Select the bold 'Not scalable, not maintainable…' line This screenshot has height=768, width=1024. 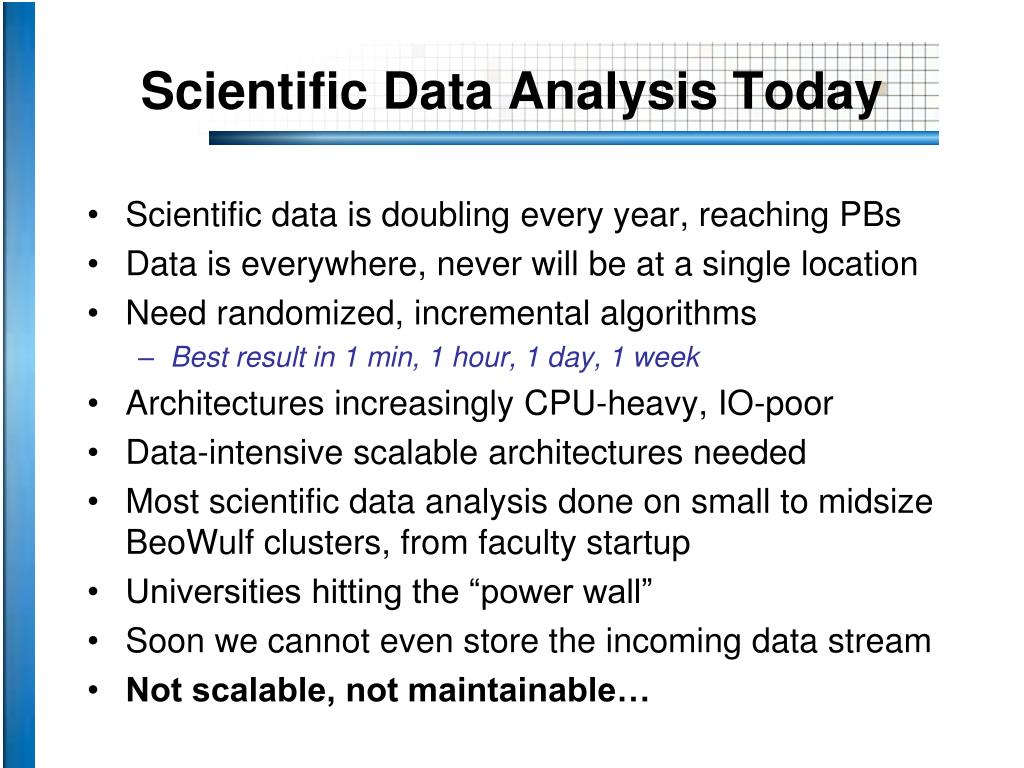point(387,690)
